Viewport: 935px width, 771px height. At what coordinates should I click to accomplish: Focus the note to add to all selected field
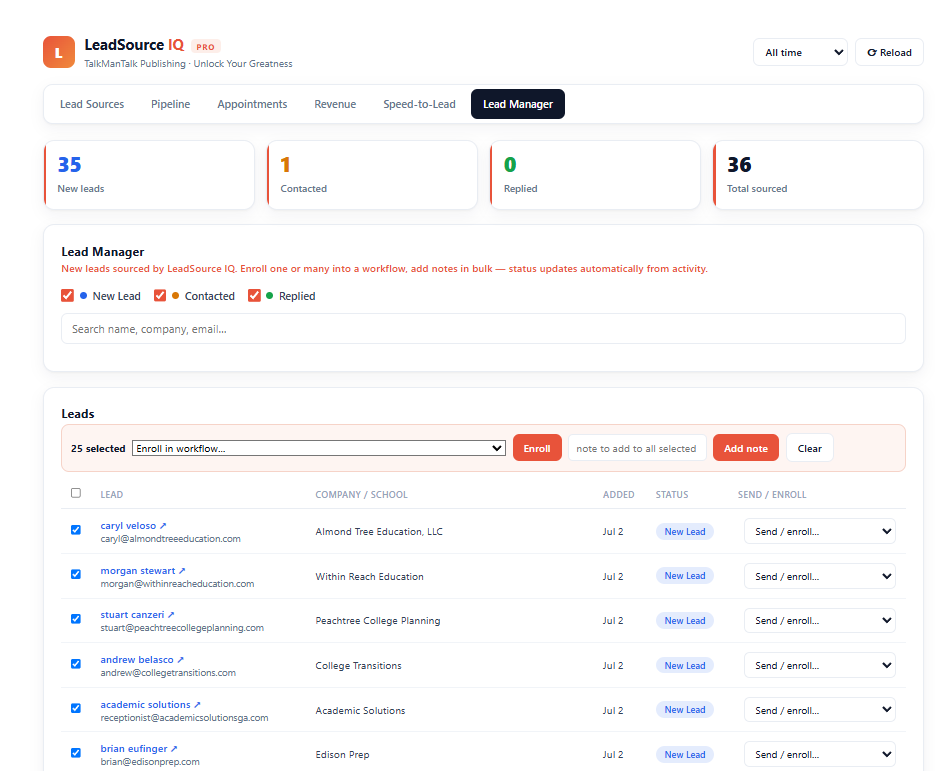coord(637,448)
